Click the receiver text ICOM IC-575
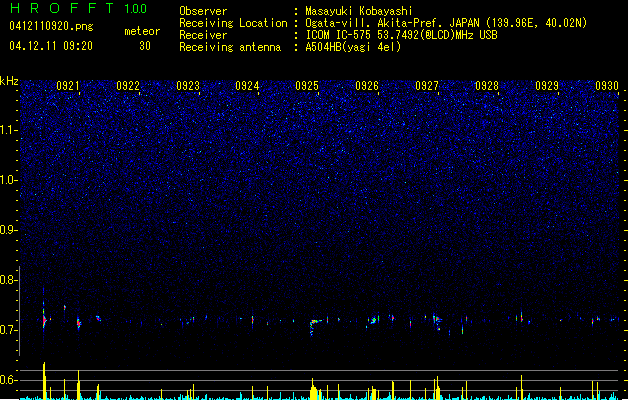 (339, 35)
